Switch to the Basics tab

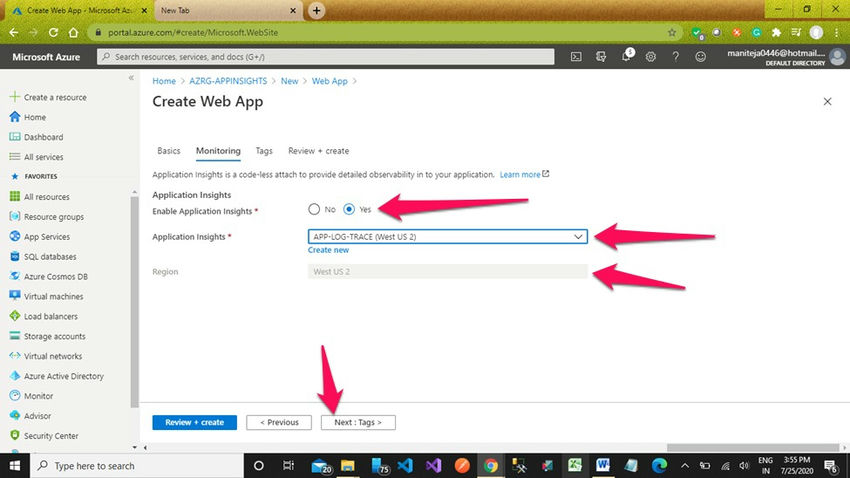pos(169,151)
